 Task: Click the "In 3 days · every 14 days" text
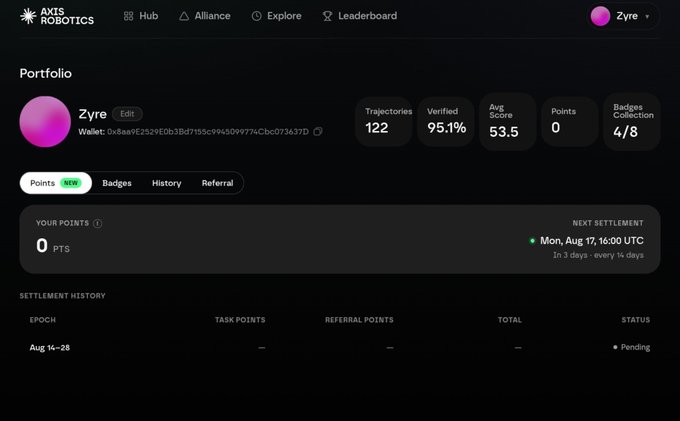point(598,255)
